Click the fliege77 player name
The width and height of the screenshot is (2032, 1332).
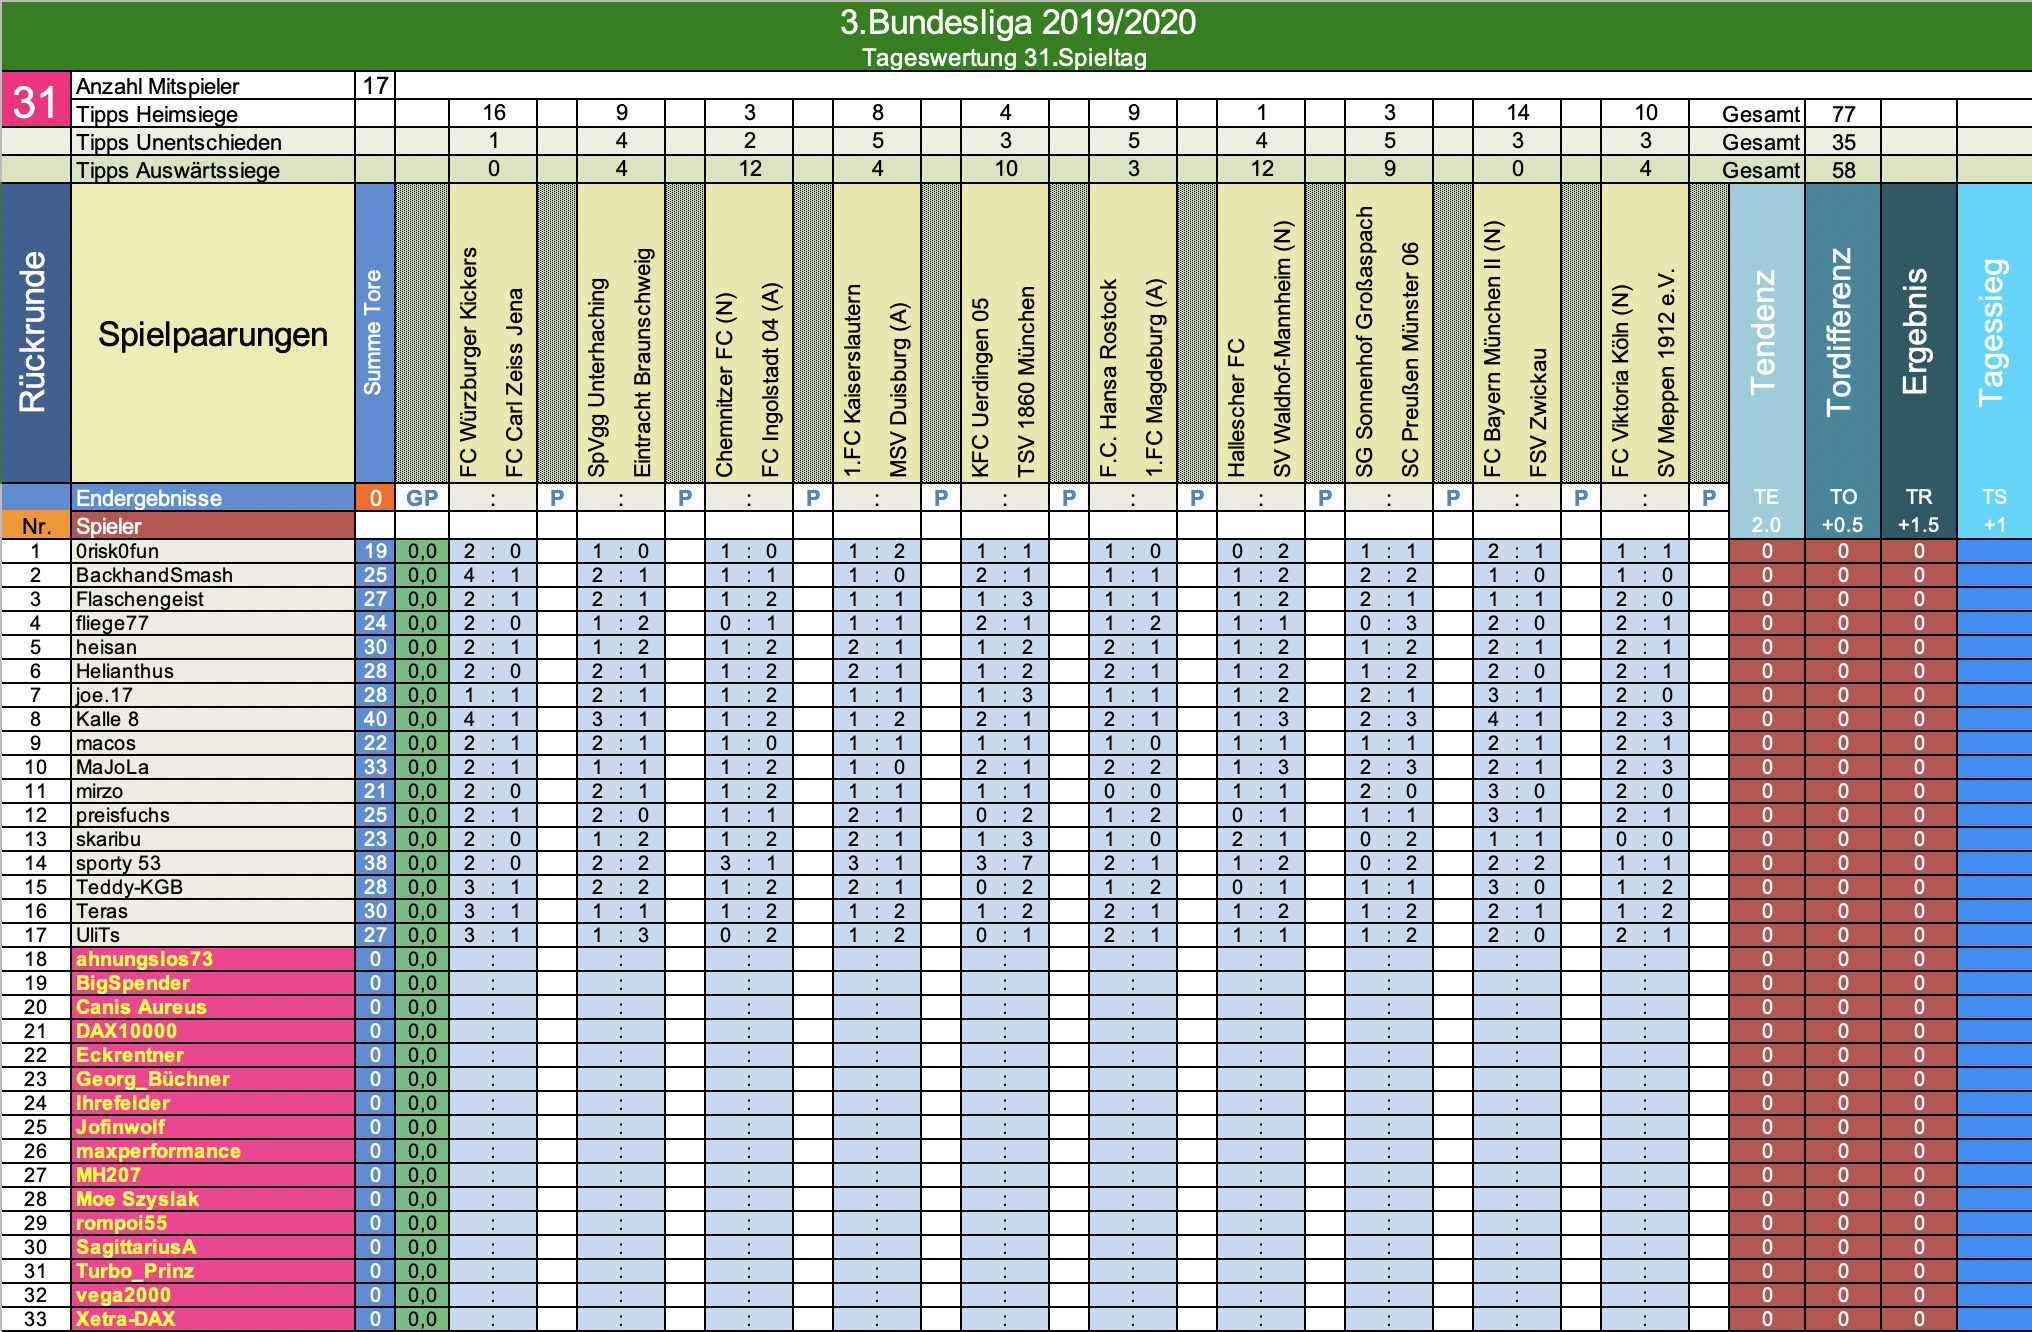pos(112,623)
